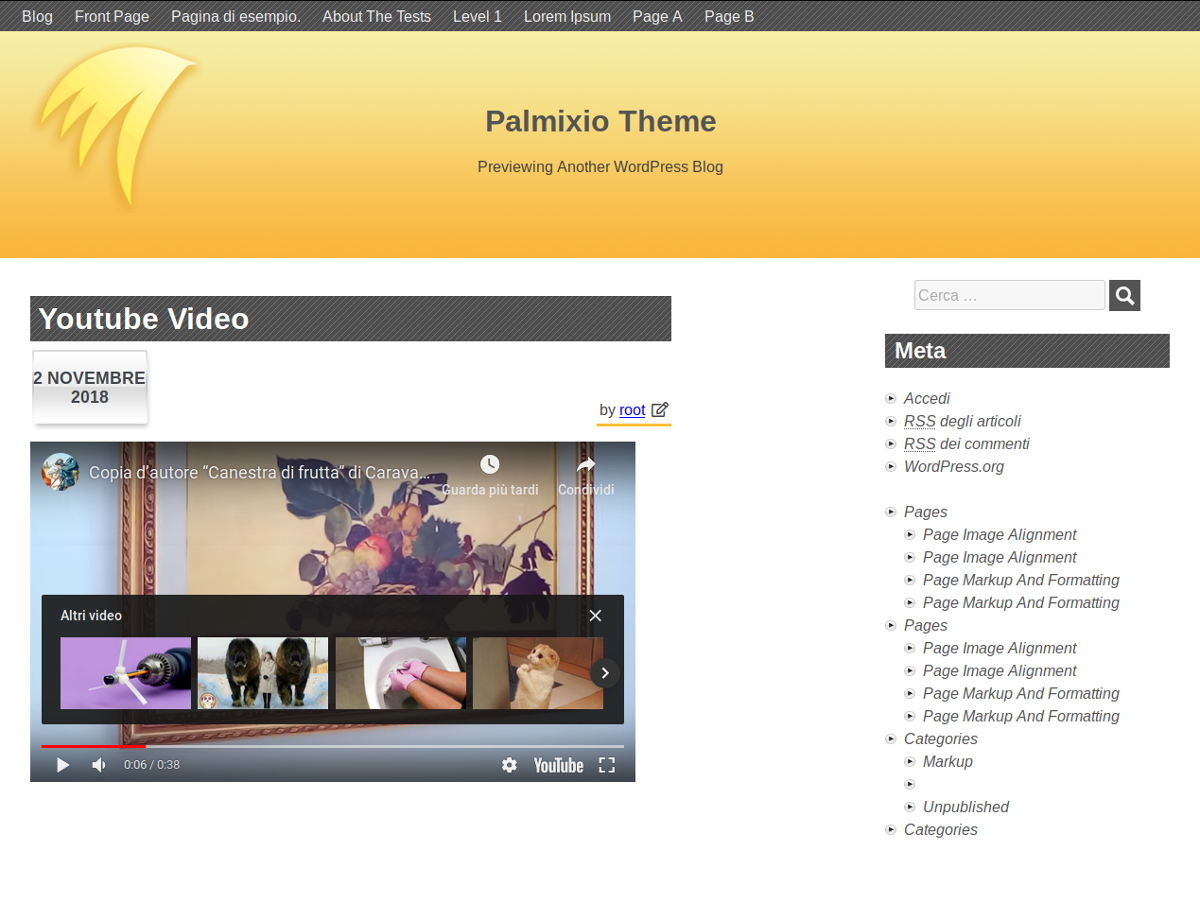Image resolution: width=1200 pixels, height=900 pixels.
Task: Click the video progress bar
Action: pyautogui.click(x=332, y=746)
